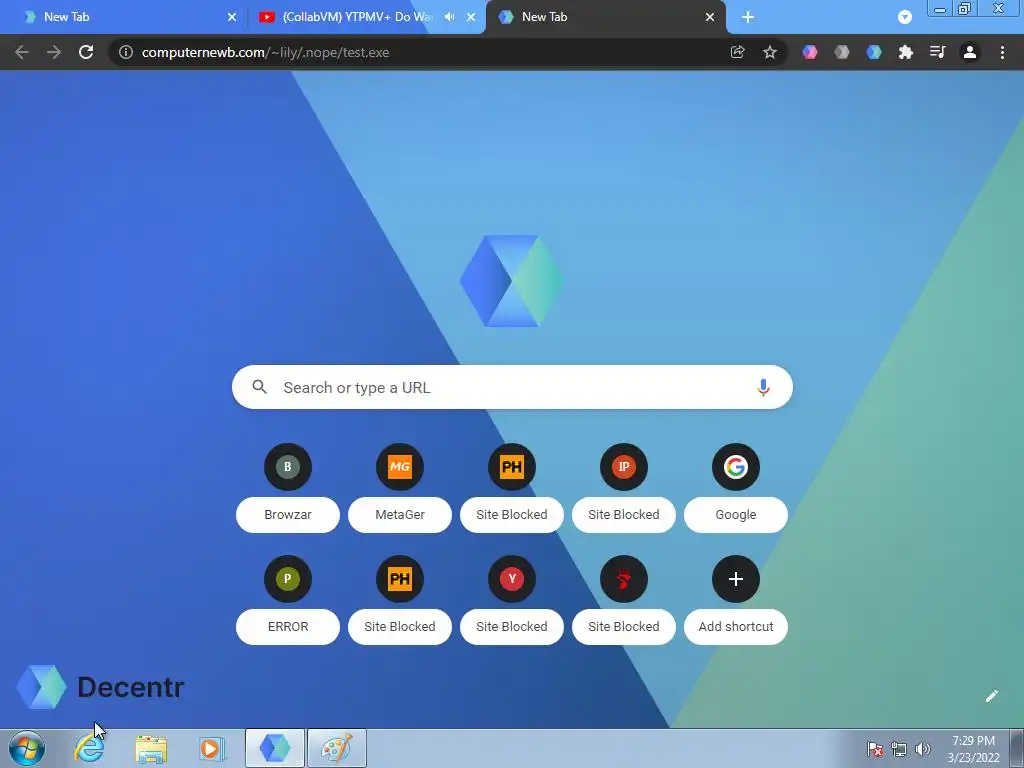Click the Add shortcut plus icon
The height and width of the screenshot is (768, 1024).
735,579
